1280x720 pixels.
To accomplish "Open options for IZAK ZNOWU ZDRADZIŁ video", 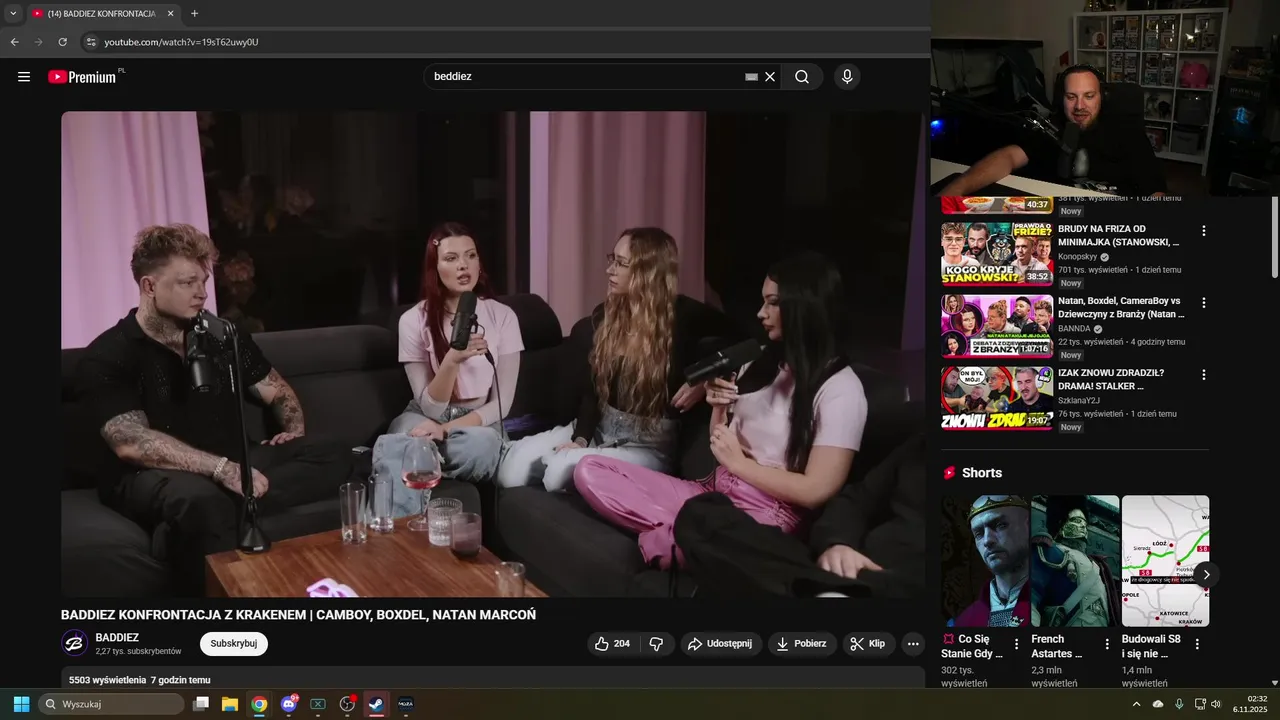I will pos(1204,375).
